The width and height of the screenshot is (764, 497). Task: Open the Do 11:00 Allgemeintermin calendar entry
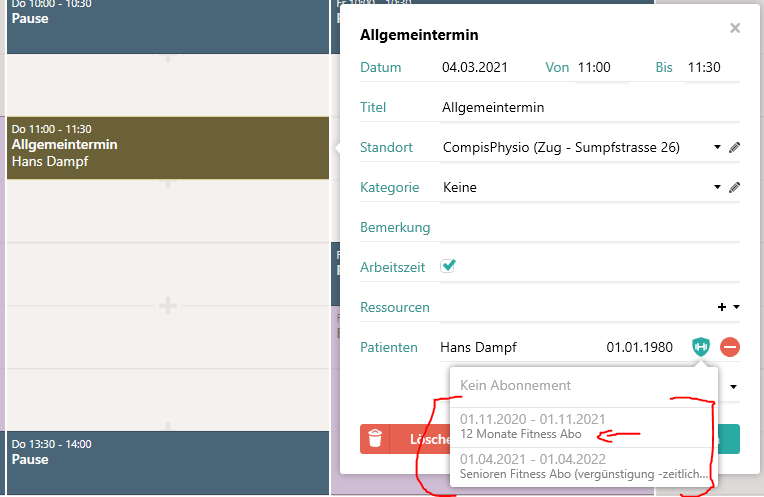point(168,148)
